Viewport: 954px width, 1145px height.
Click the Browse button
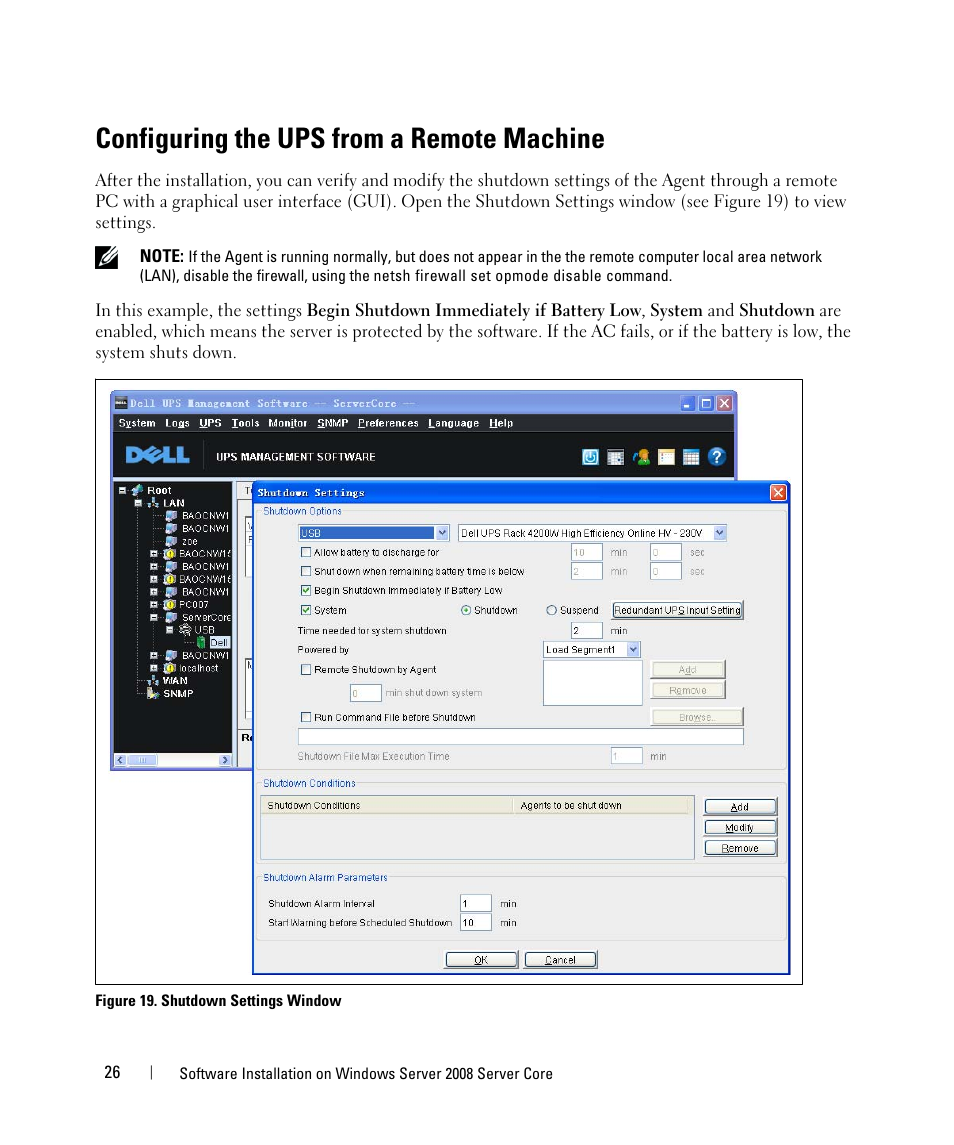(696, 717)
